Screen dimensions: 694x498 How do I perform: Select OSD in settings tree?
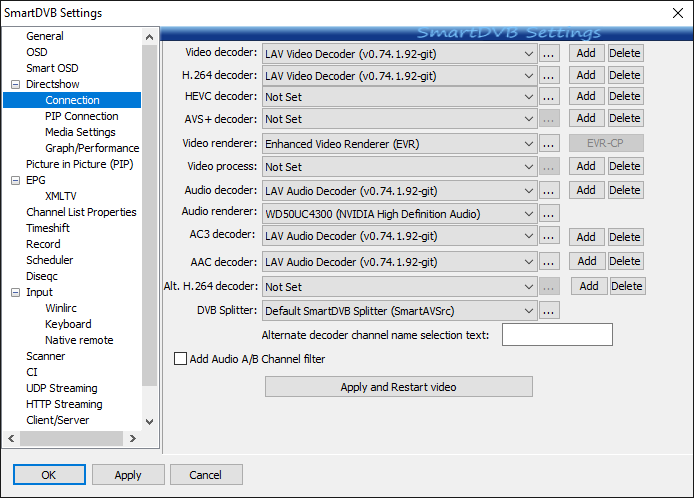(x=37, y=52)
